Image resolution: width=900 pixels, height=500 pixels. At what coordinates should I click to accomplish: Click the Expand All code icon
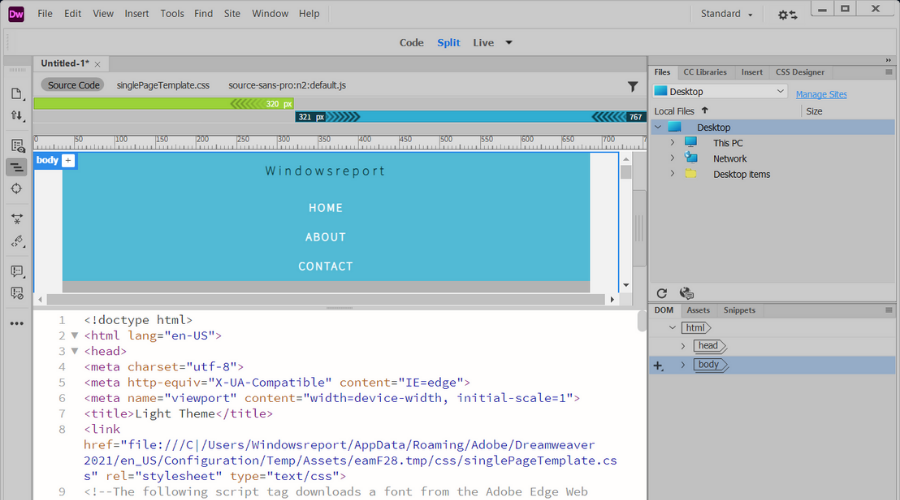pyautogui.click(x=17, y=218)
